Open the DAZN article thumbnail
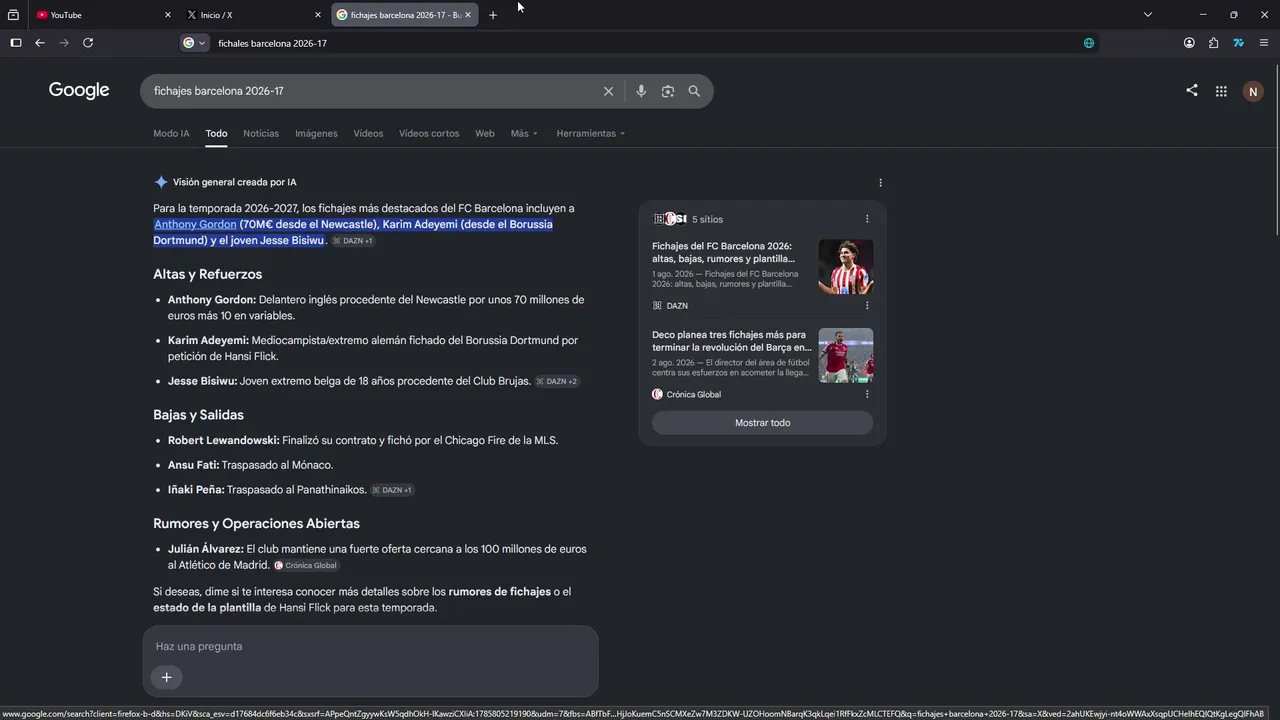 (x=846, y=267)
